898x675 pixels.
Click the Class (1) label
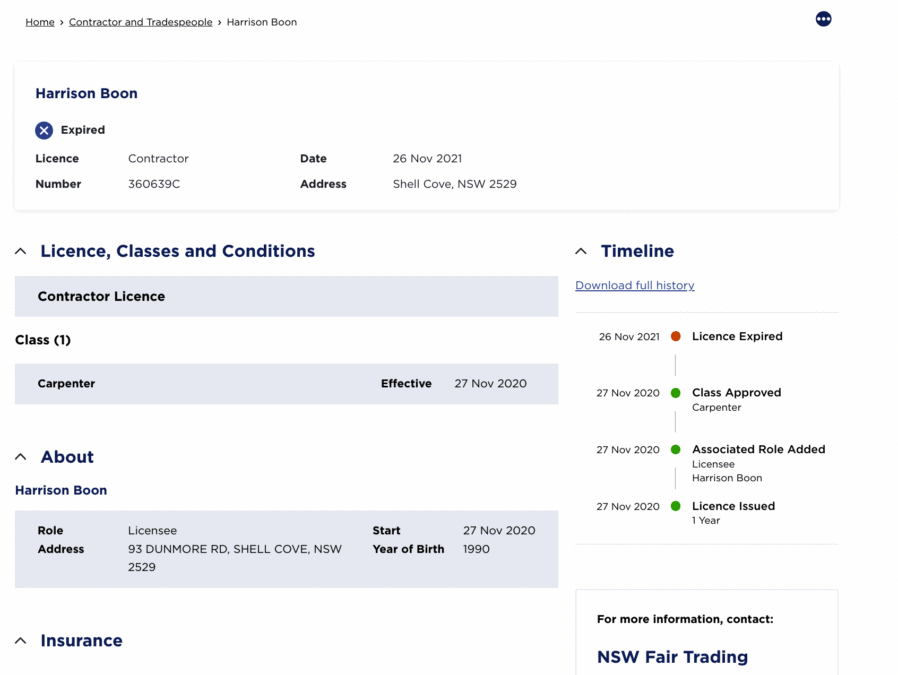tap(43, 340)
